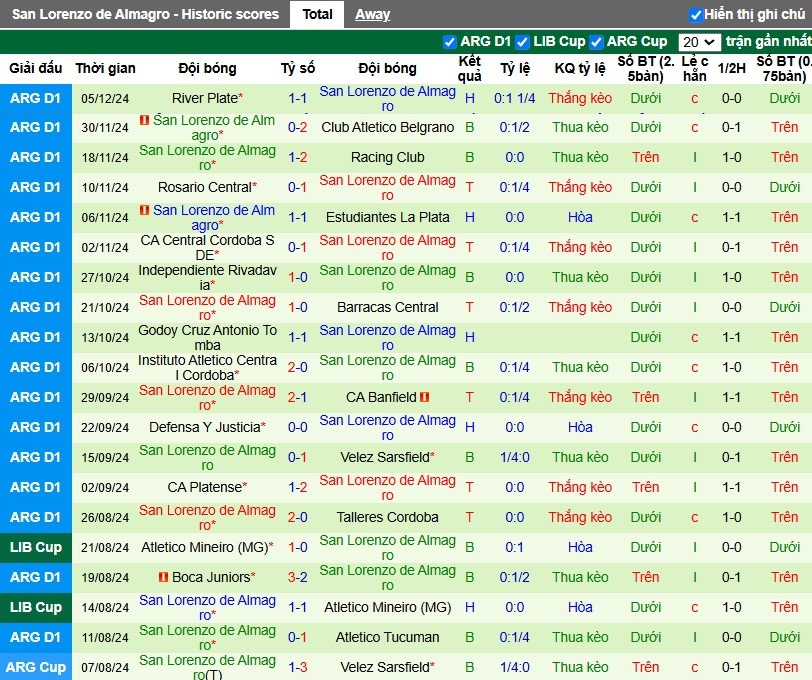Viewport: 812px width, 680px height.
Task: Open Estudiantes La Plata team link
Action: tap(387, 217)
